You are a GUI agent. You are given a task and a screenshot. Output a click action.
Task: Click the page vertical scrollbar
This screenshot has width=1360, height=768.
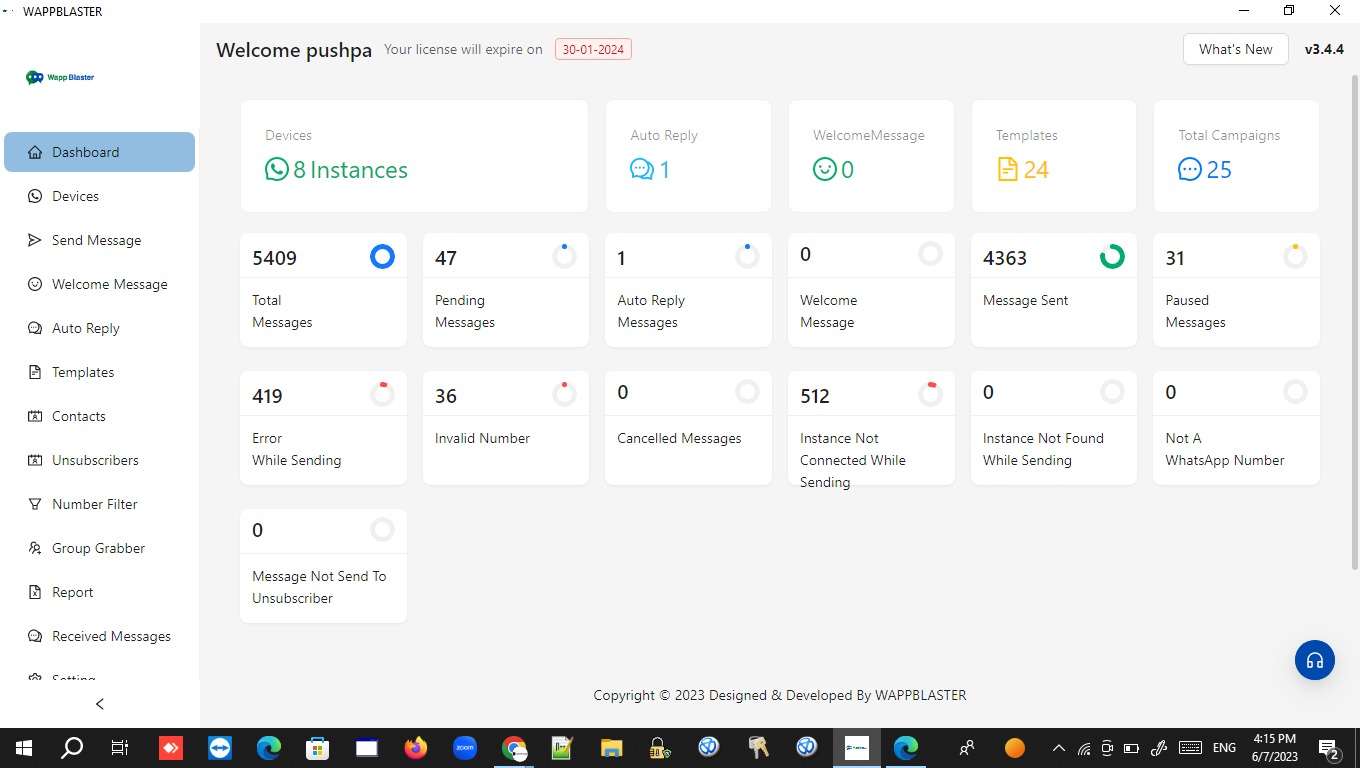point(1354,320)
